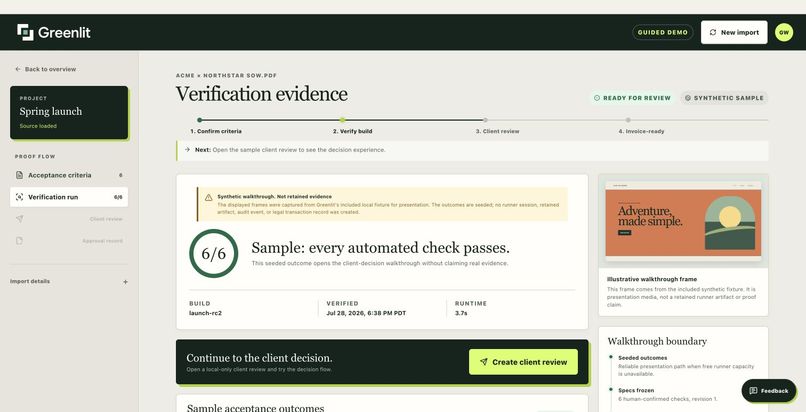Click the Illustrative walkthrough frame caption
Image resolution: width=806 pixels, height=412 pixels.
pos(652,279)
